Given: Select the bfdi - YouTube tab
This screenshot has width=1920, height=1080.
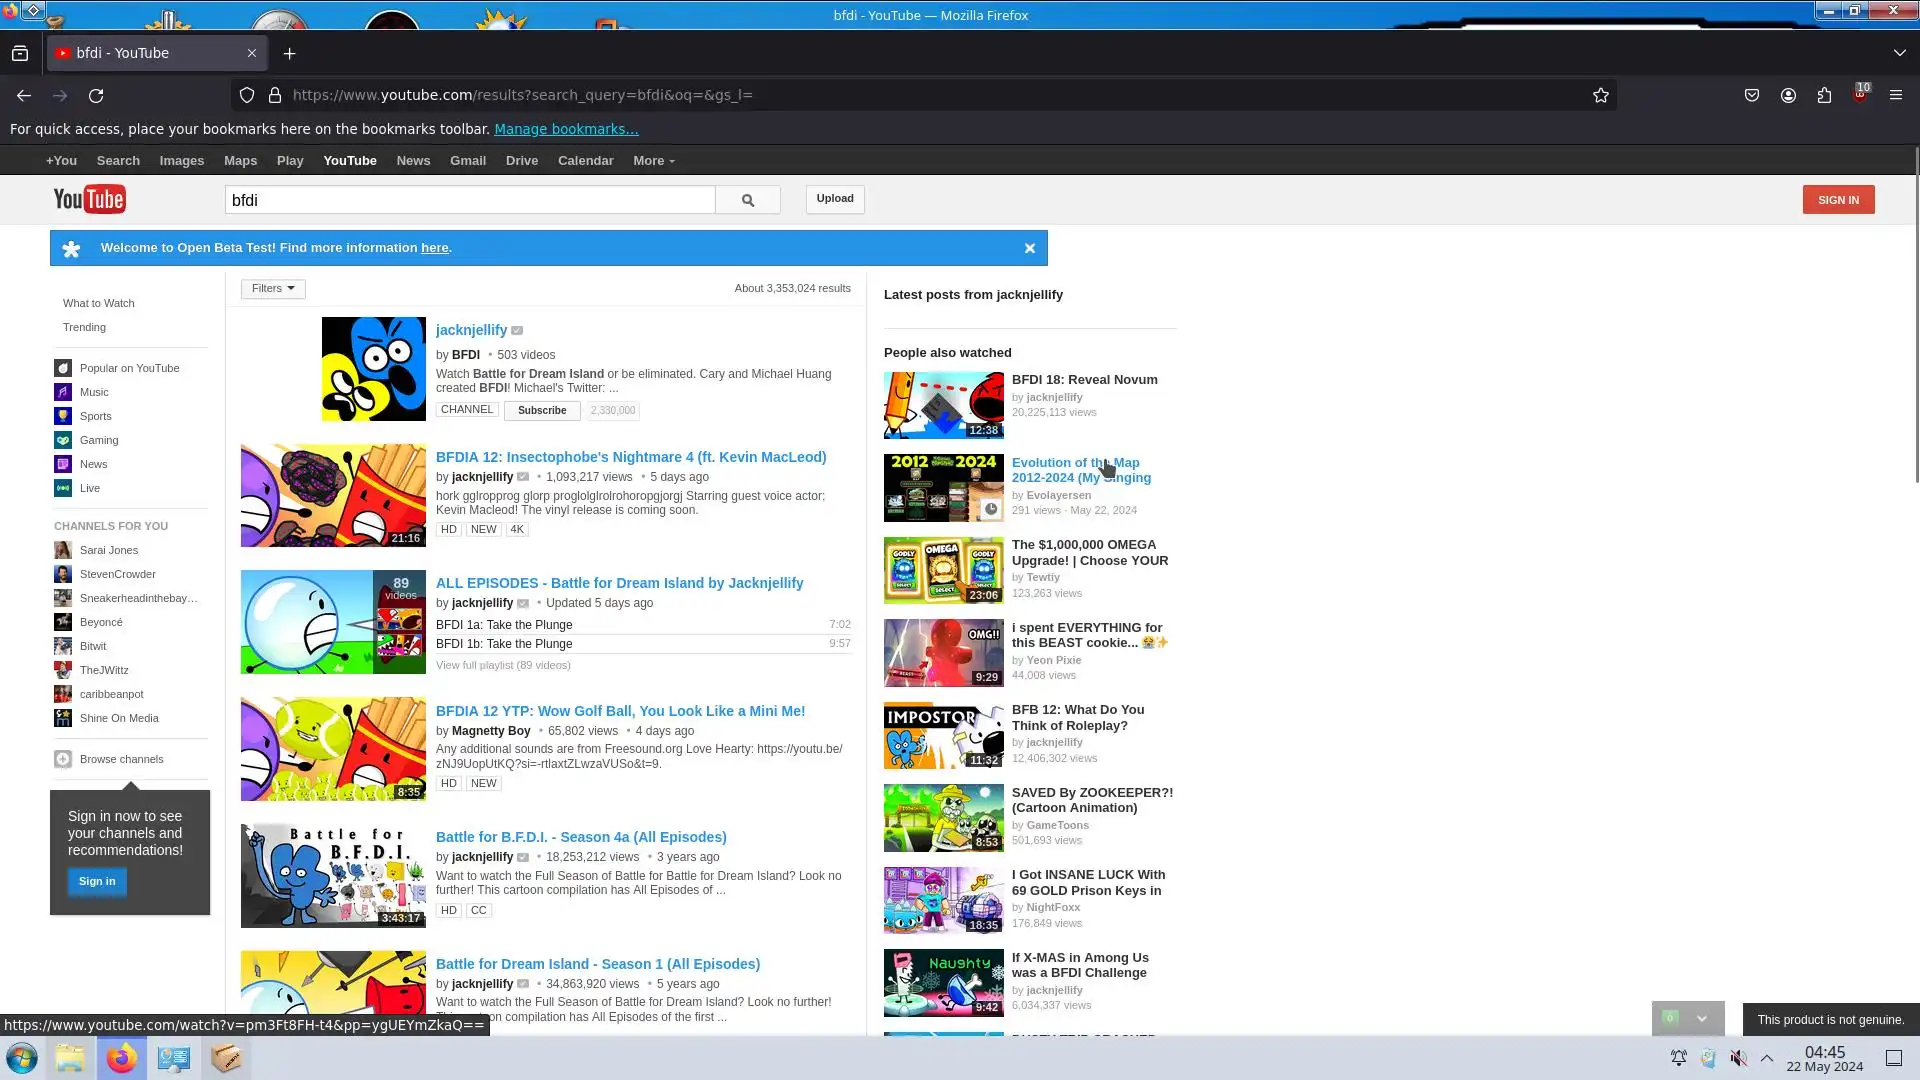Looking at the screenshot, I should click(x=150, y=53).
